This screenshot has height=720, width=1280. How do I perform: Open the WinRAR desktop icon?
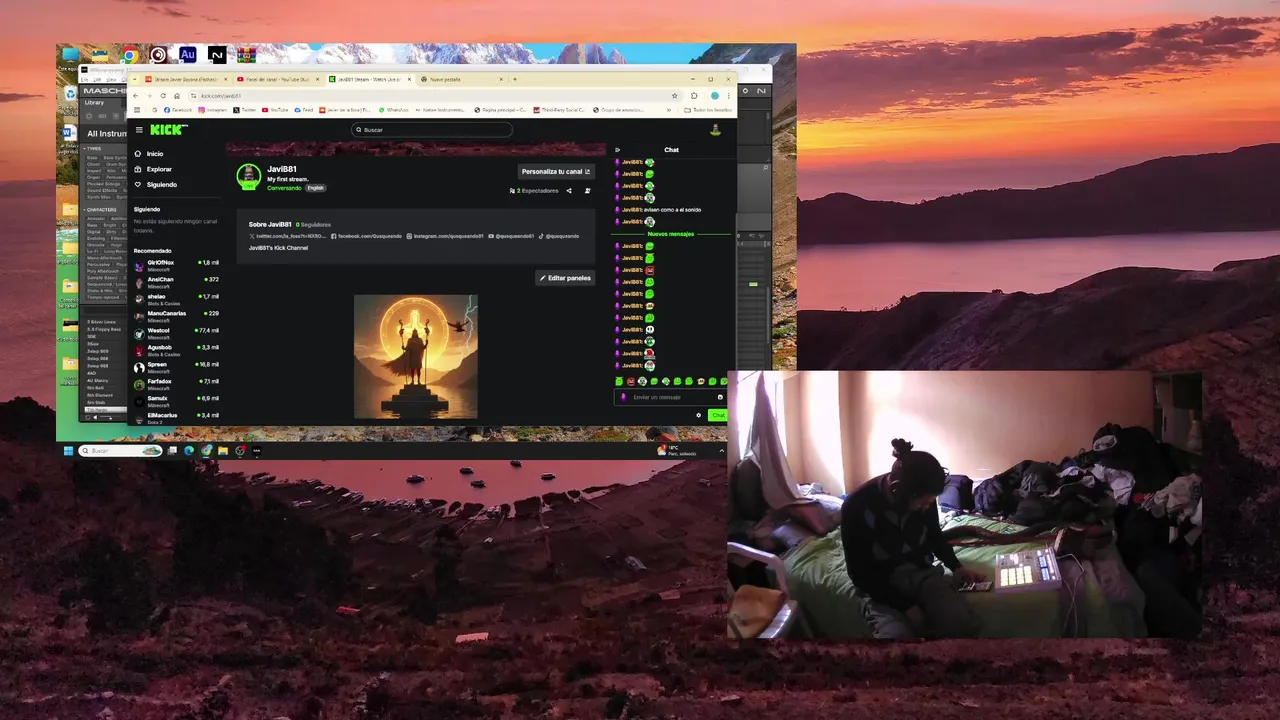coord(245,55)
